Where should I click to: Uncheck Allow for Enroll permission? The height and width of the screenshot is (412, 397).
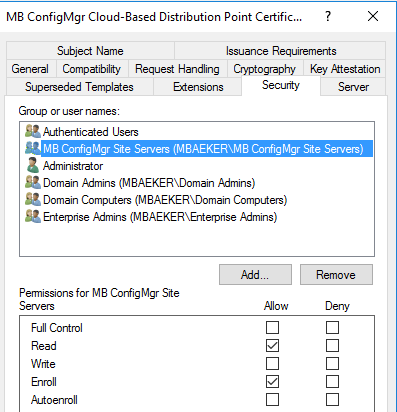click(272, 382)
